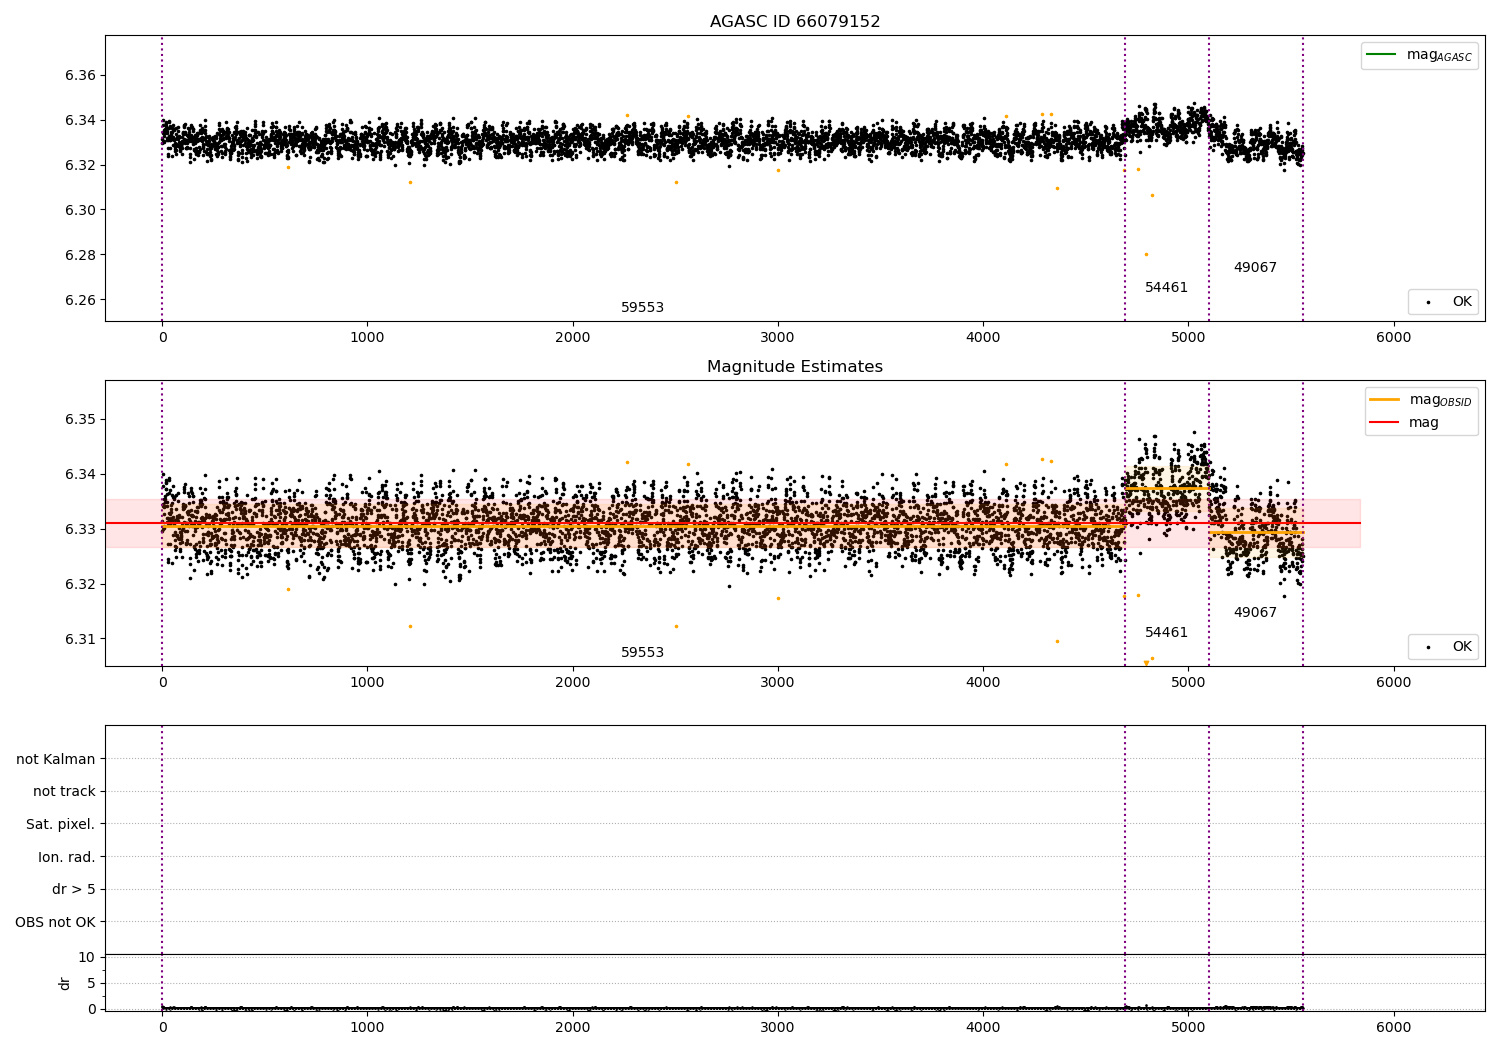Screen dimensions: 1500x1050
Task: Click obsid label 54461 in Magnitude Estimates plot
Action: [x=1166, y=633]
